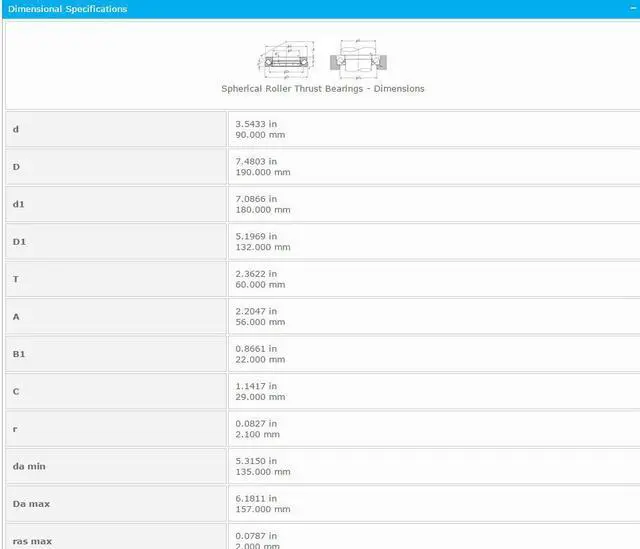Select the value 29.000 mm
640x549 pixels.
click(x=260, y=397)
